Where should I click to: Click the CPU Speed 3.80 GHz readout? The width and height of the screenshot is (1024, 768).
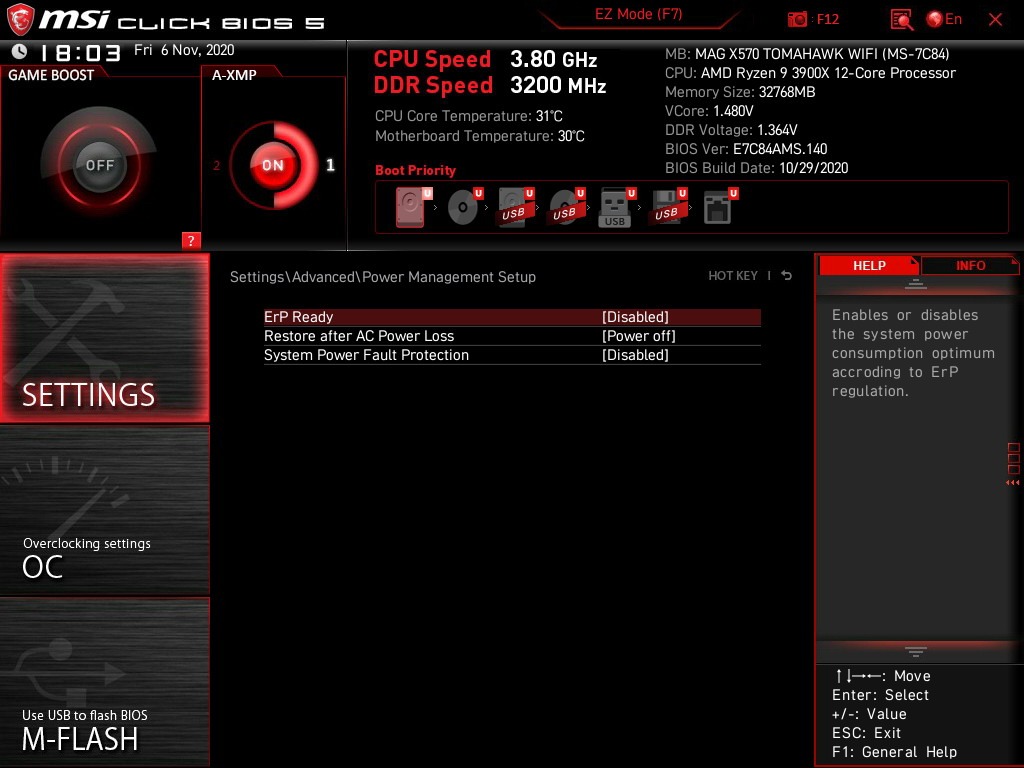click(x=485, y=59)
